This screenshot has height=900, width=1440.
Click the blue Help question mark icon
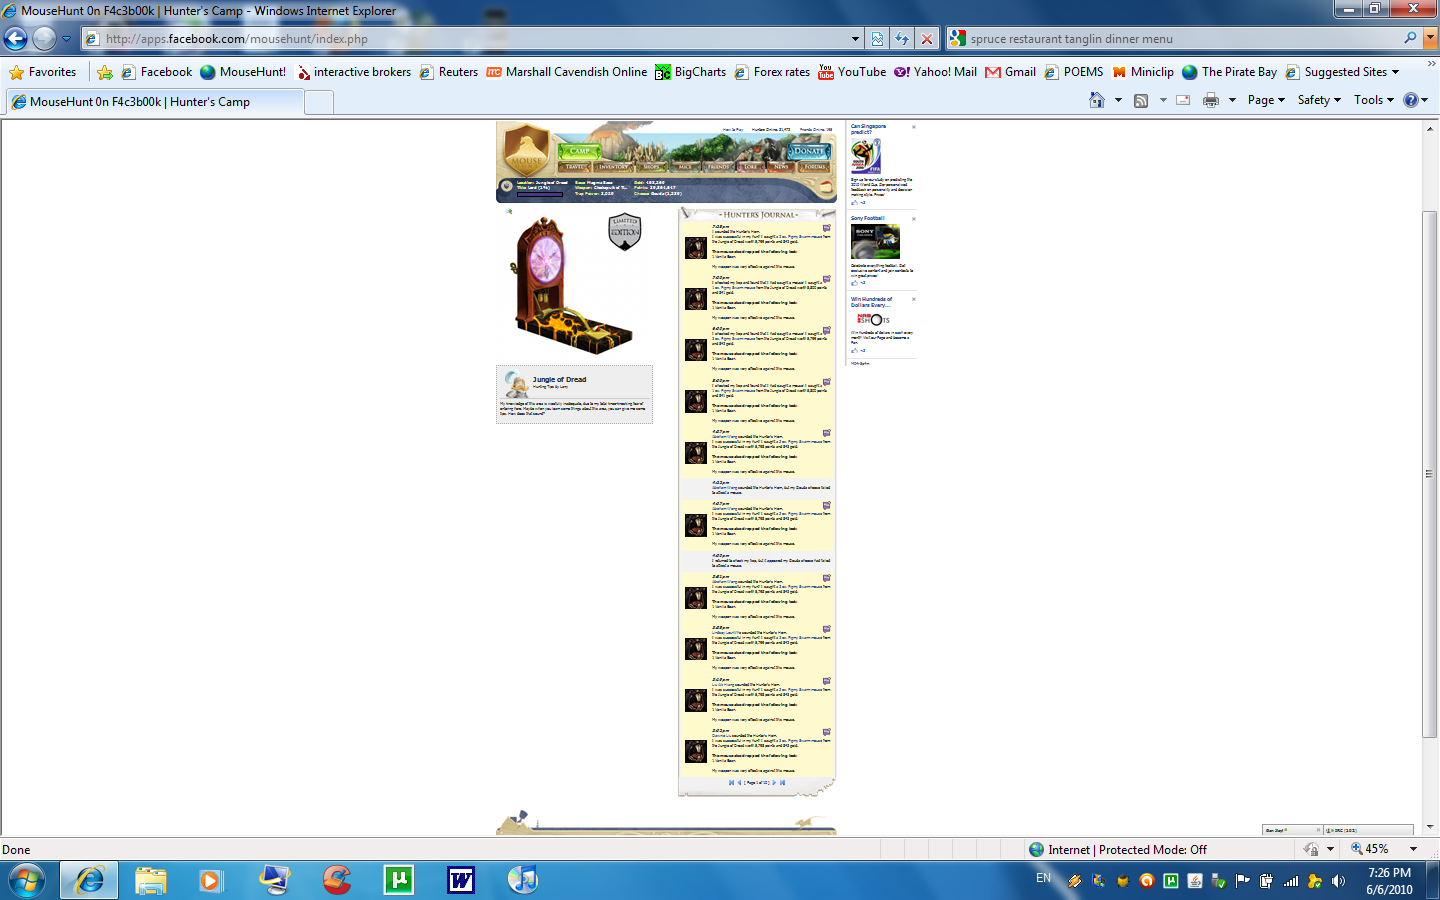point(1411,100)
